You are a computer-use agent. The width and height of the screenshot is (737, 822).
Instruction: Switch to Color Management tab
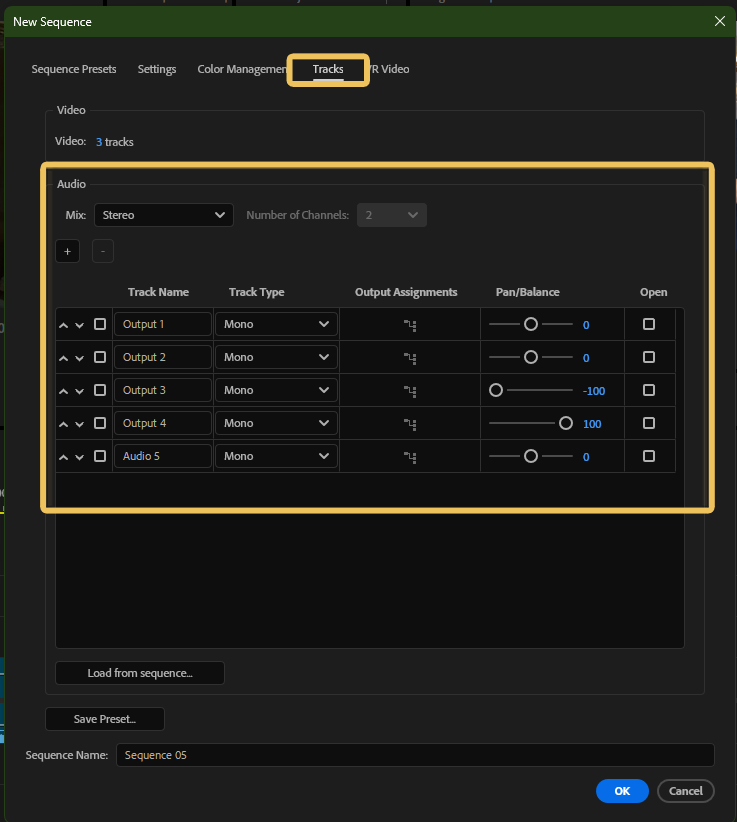coord(242,69)
